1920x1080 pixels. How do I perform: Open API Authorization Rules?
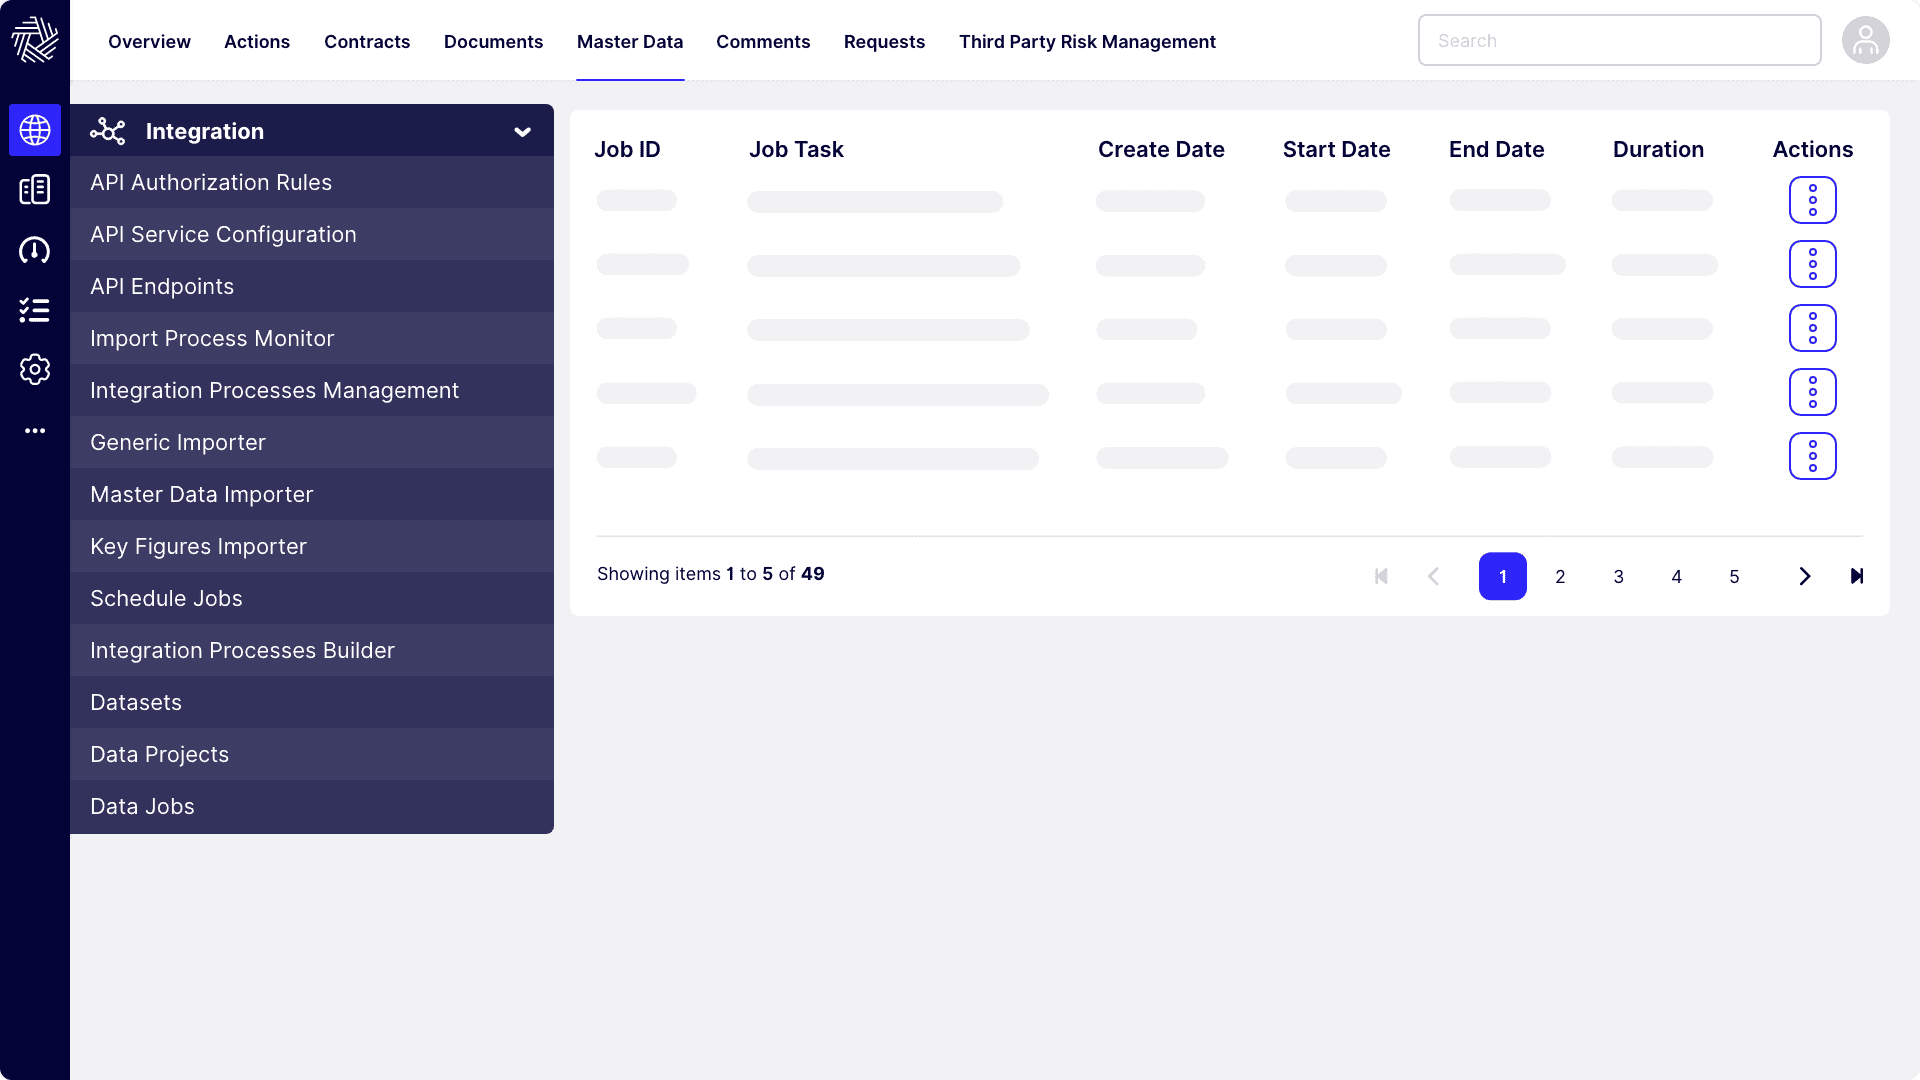pos(312,182)
